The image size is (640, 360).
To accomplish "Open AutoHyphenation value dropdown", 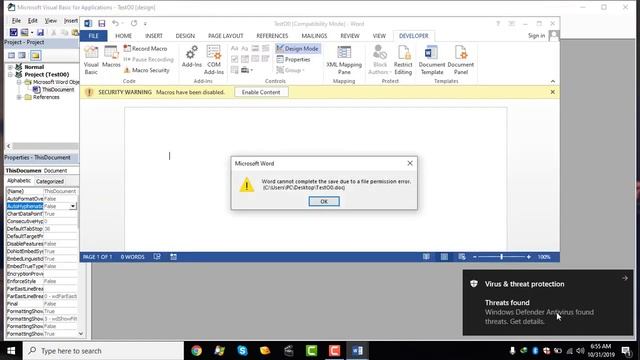I will tap(73, 206).
